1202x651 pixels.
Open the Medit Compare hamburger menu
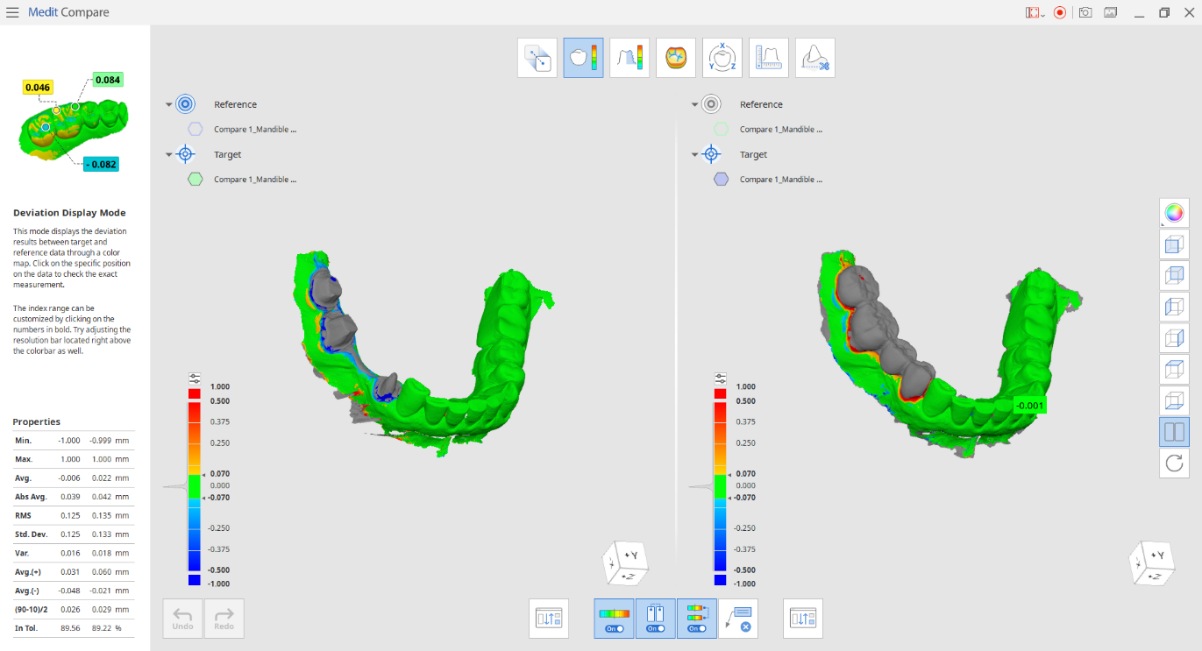[x=12, y=13]
